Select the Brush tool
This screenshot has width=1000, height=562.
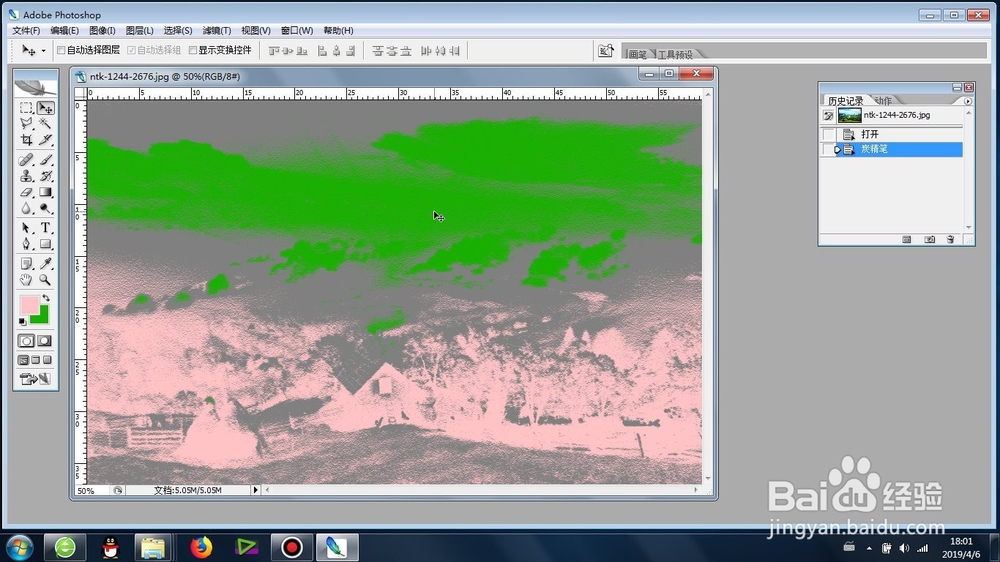coord(45,159)
